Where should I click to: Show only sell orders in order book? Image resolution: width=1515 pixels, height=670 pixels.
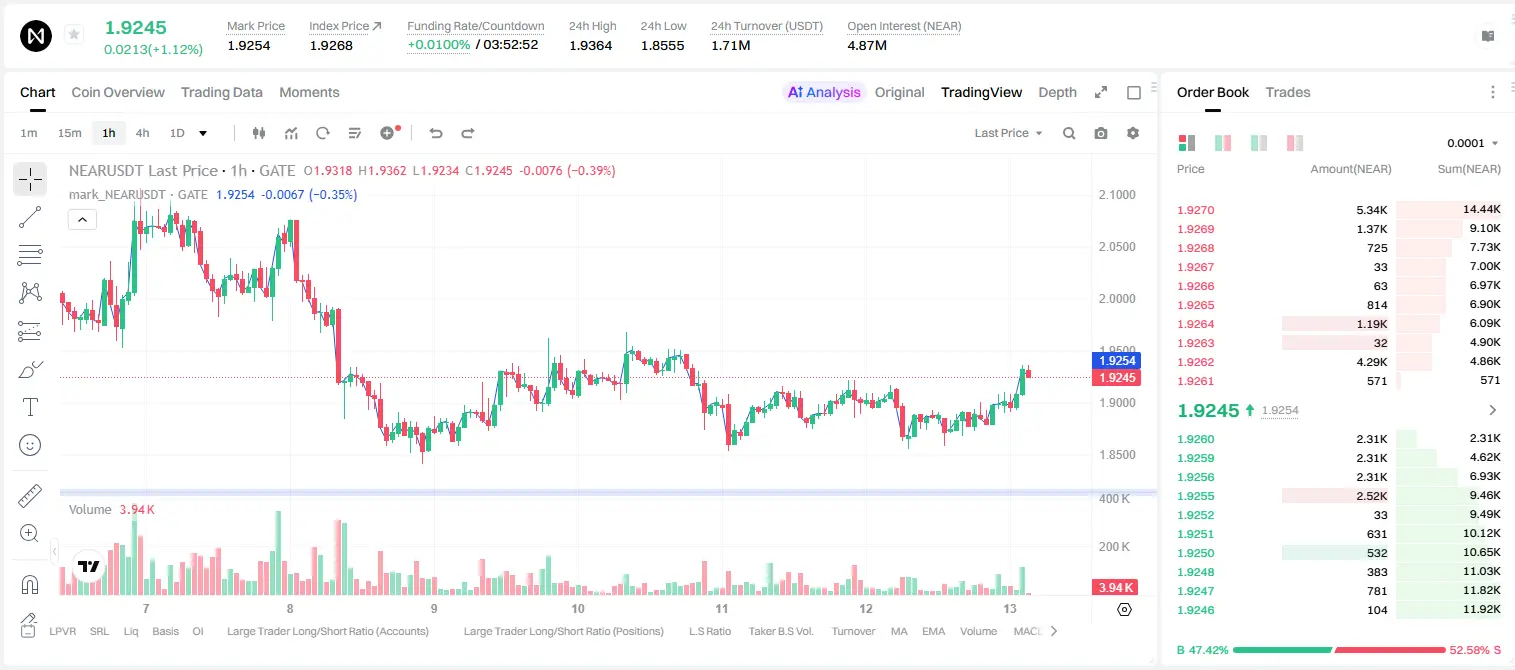point(1295,143)
